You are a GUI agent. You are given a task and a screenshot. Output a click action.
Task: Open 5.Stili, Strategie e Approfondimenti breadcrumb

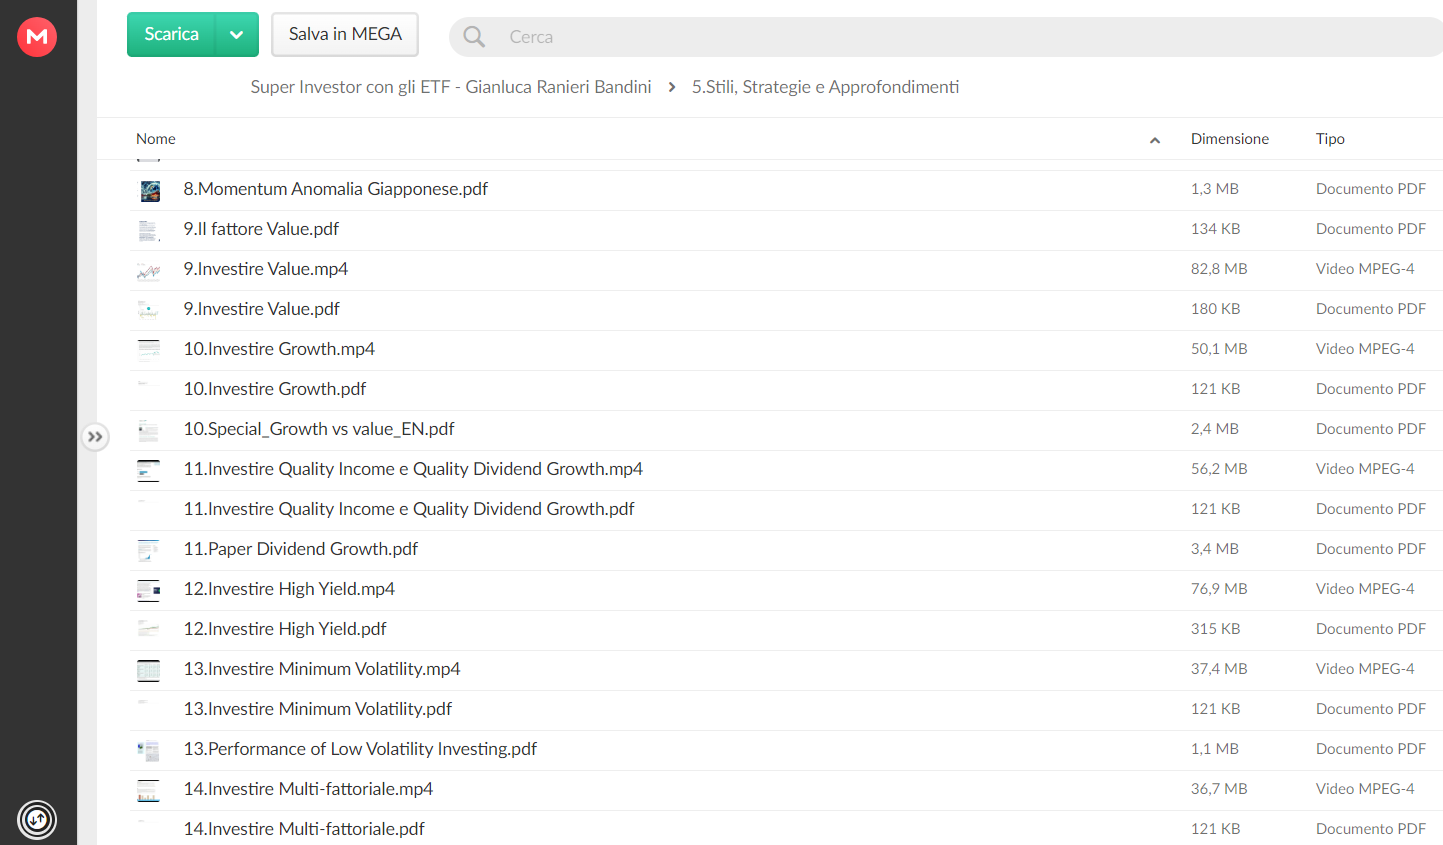pyautogui.click(x=825, y=87)
